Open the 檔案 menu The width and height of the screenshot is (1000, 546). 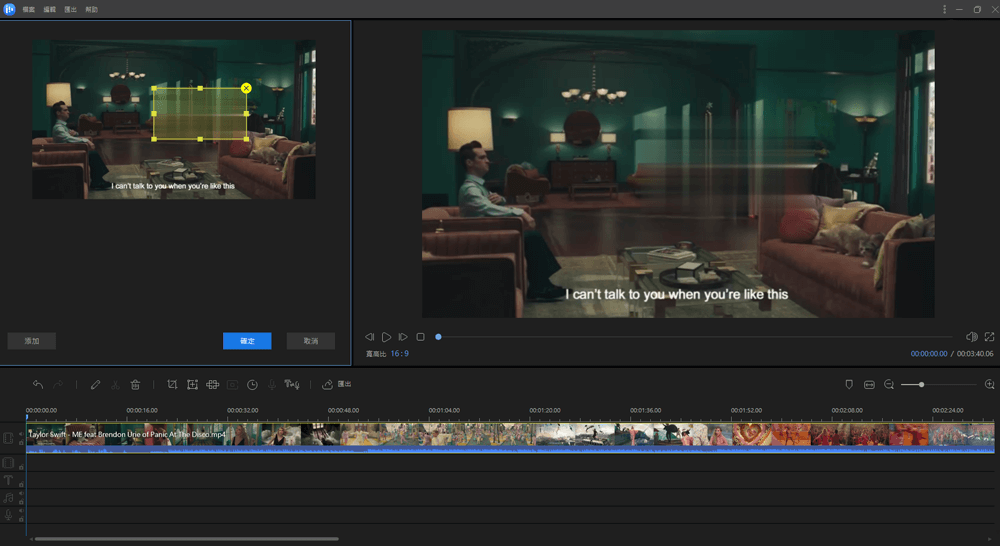(x=28, y=9)
